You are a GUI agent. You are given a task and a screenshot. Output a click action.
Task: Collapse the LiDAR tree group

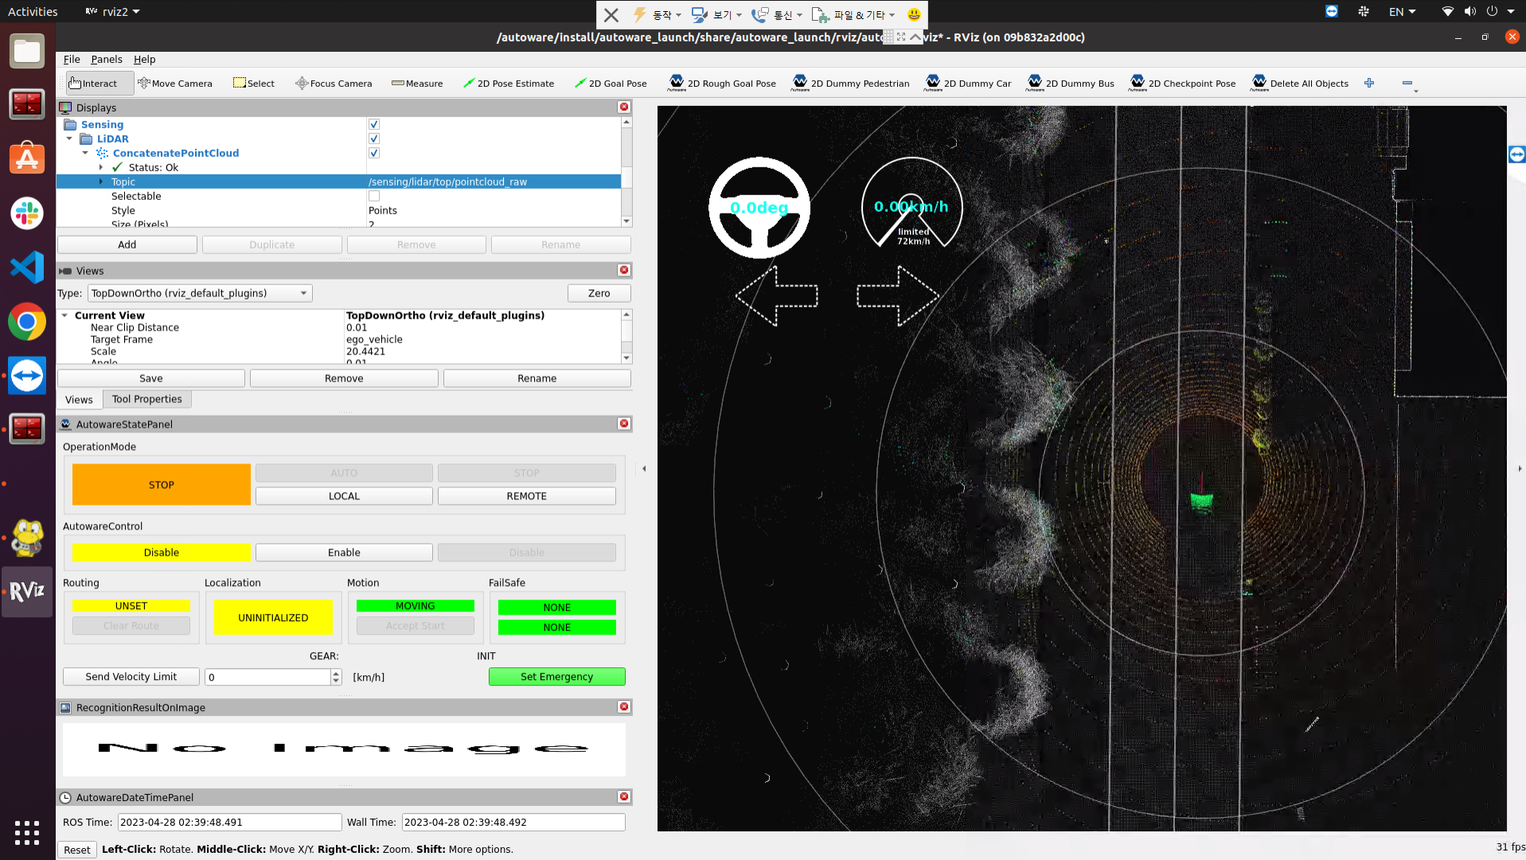click(70, 139)
